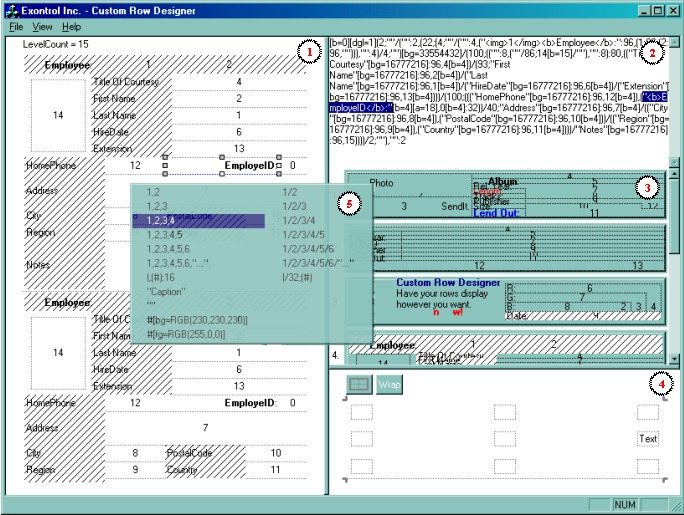Toggle the Wrap button

coord(389,384)
